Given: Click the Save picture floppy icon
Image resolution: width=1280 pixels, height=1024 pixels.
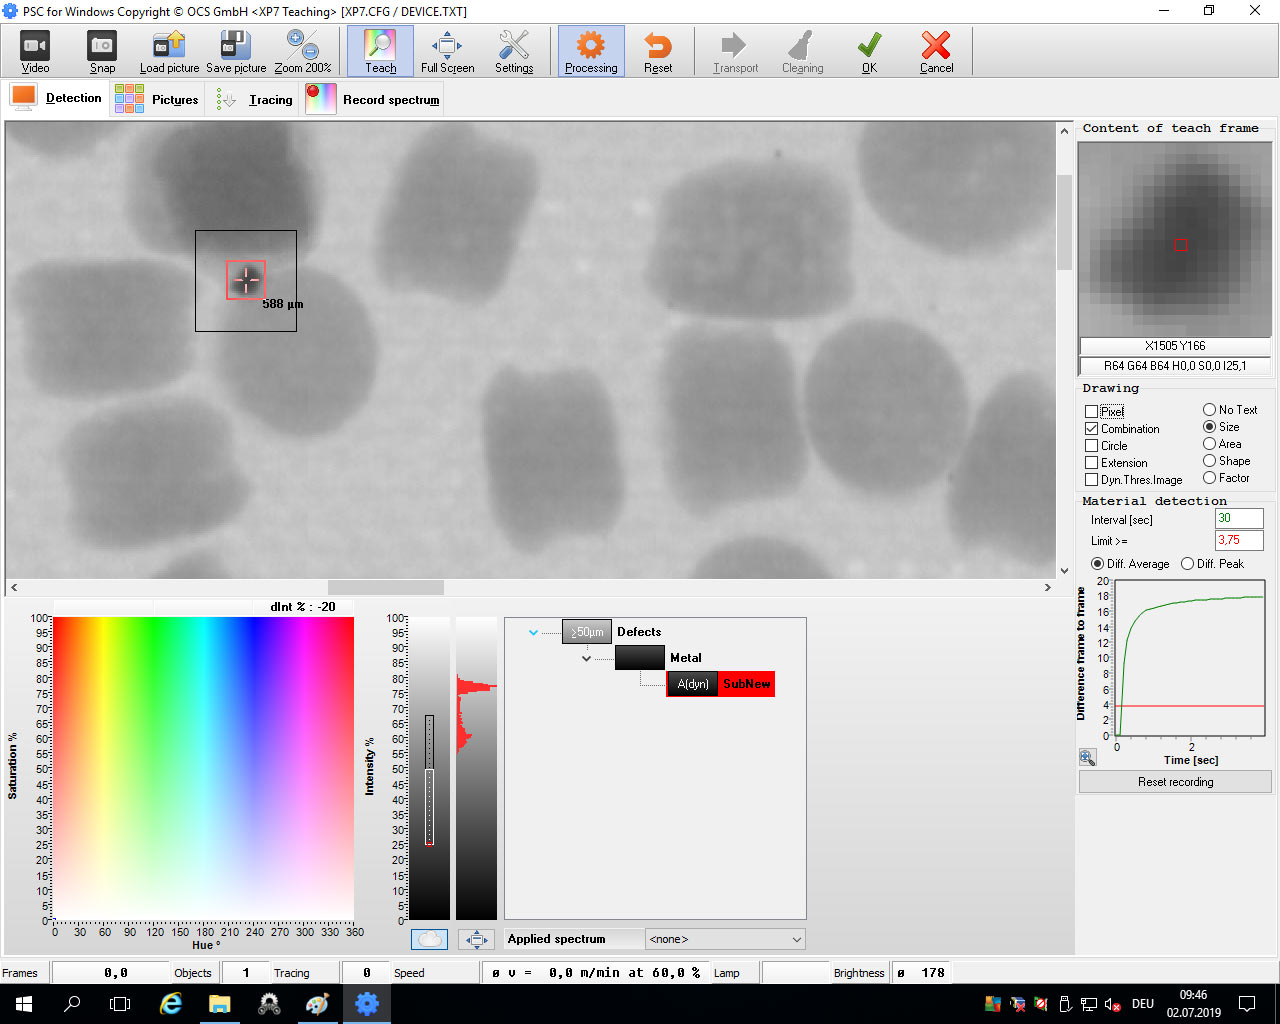Looking at the screenshot, I should 236,46.
